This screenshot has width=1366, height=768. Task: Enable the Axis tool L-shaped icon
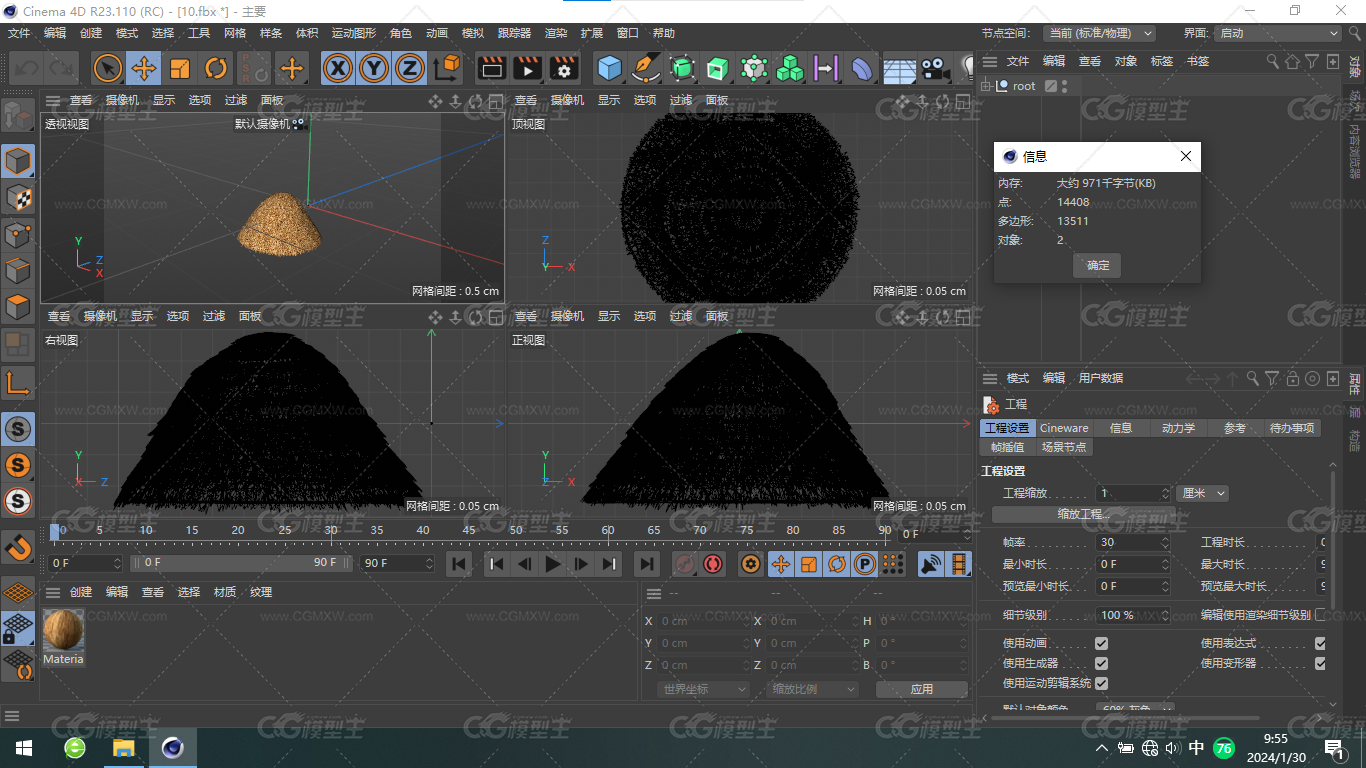(18, 382)
